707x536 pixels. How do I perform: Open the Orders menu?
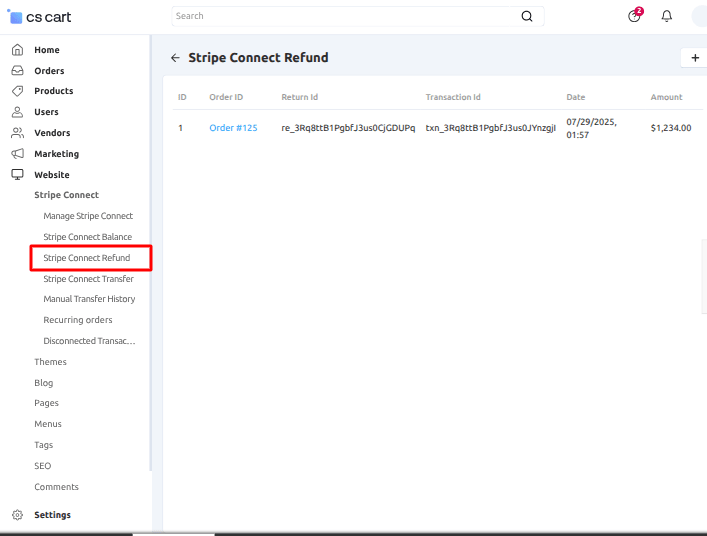(49, 71)
